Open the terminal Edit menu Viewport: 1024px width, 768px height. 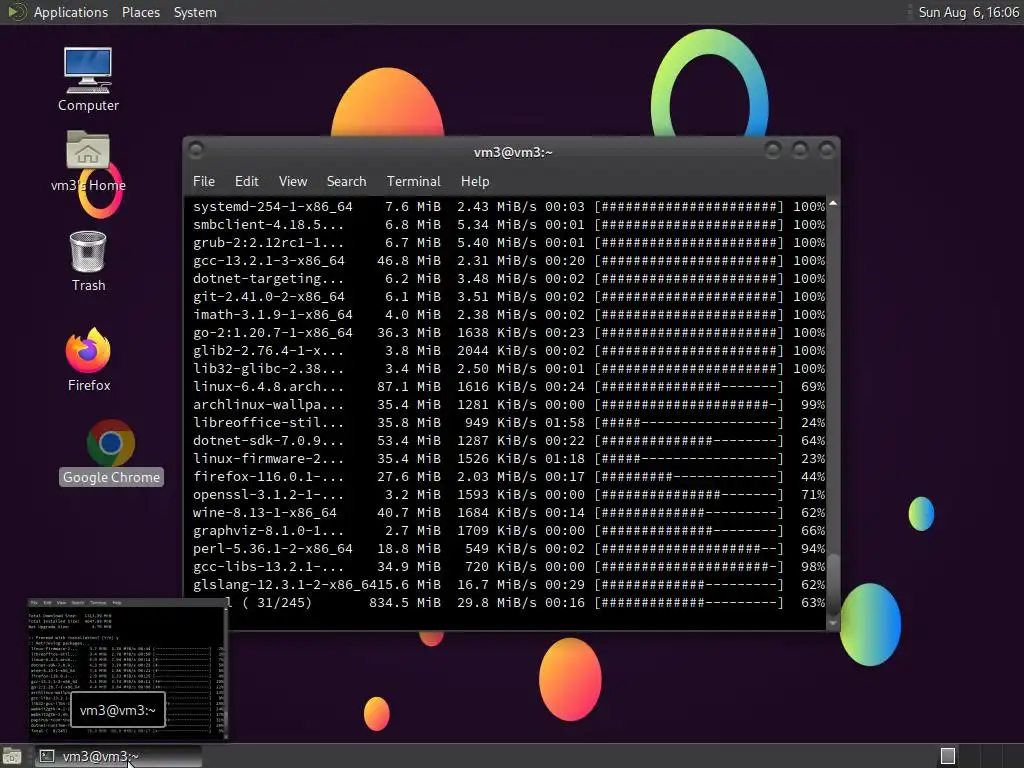coord(246,181)
